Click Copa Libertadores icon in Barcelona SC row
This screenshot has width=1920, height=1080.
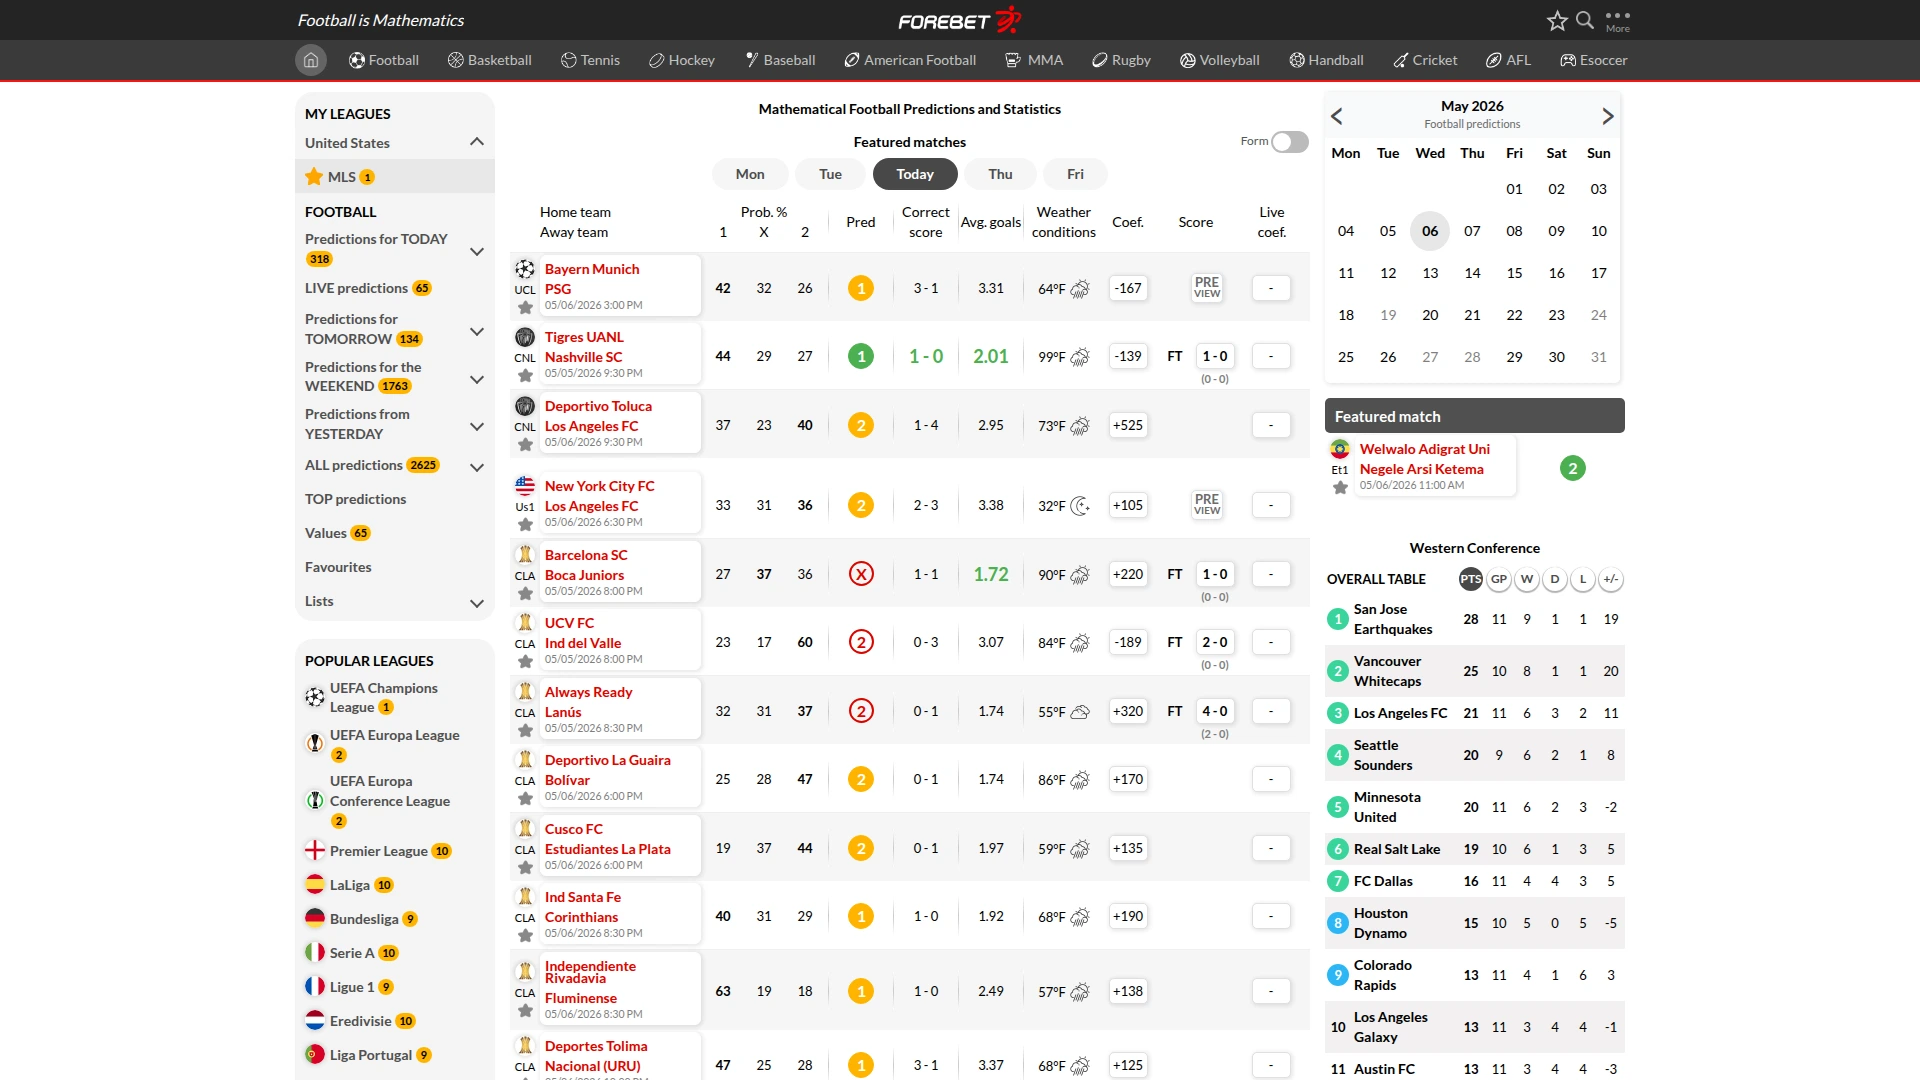525,555
